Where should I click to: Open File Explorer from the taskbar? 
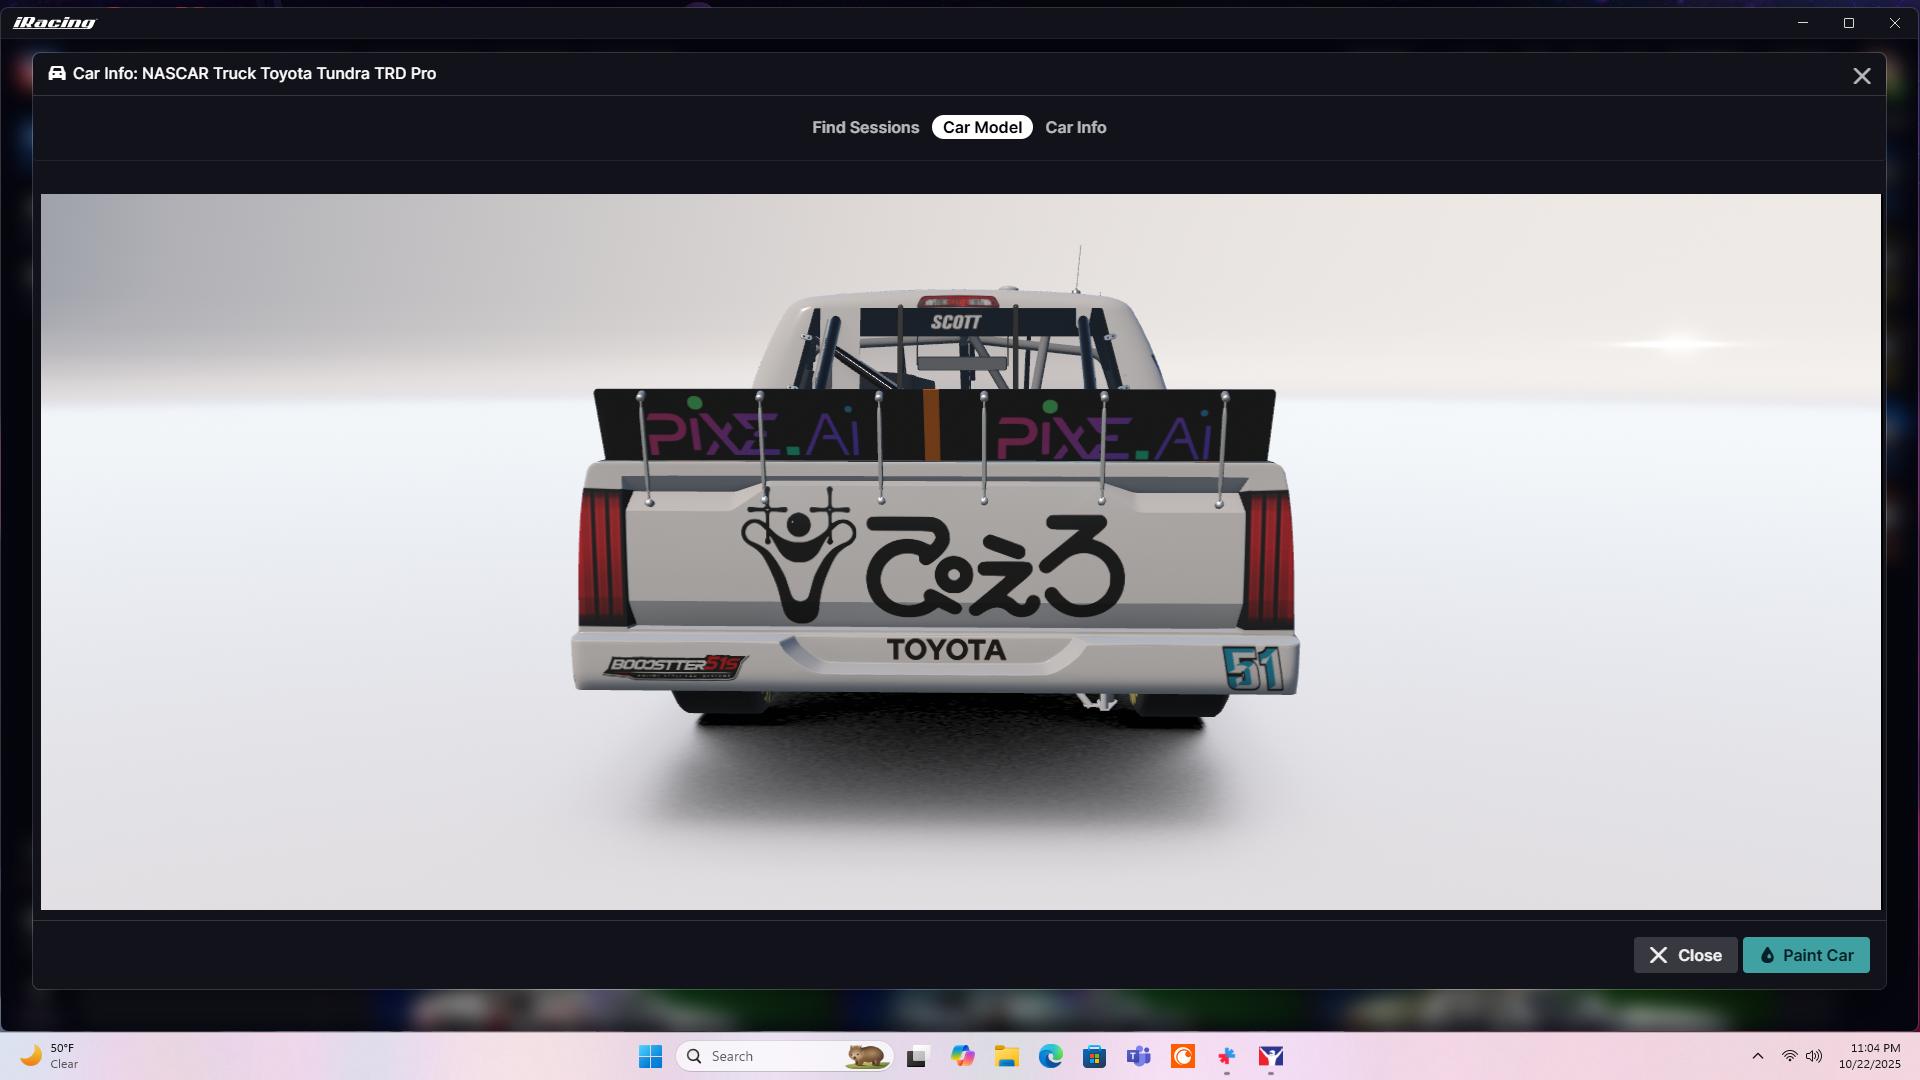[x=1006, y=1056]
